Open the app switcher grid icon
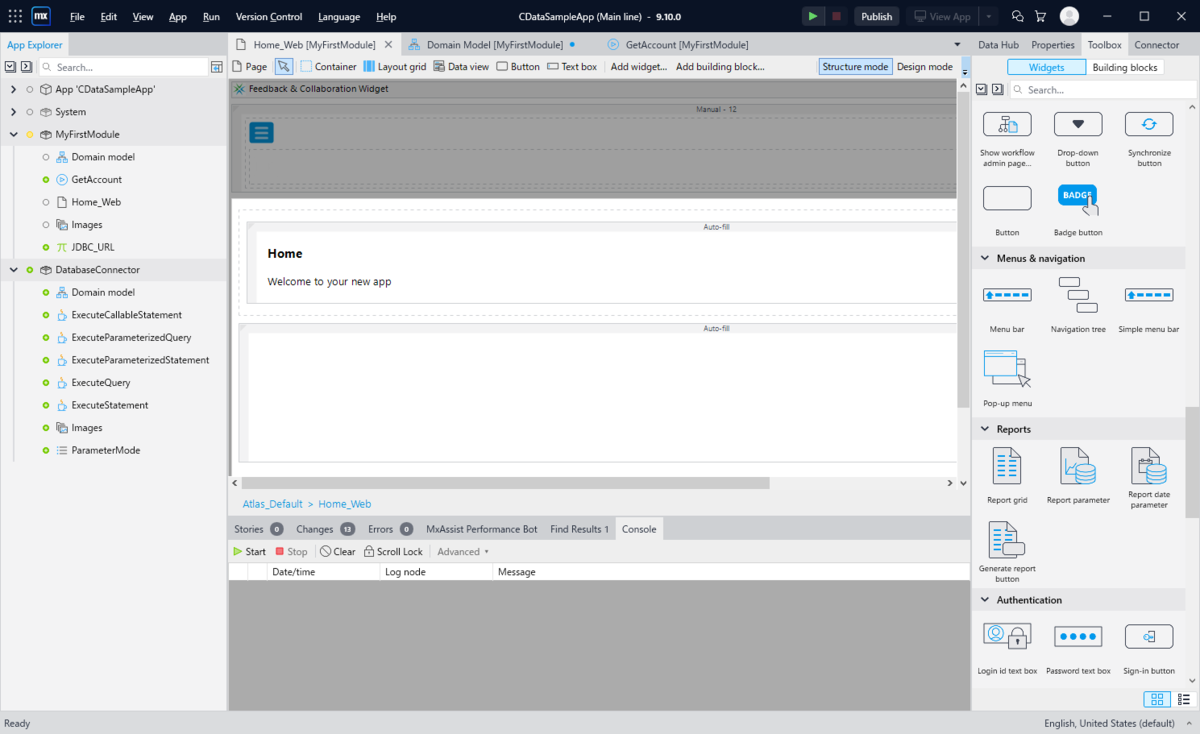1200x734 pixels. coord(15,16)
